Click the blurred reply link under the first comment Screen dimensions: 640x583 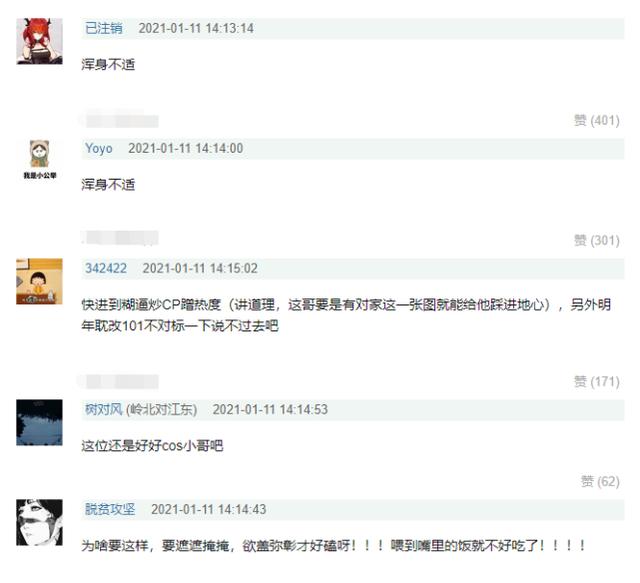(x=119, y=120)
